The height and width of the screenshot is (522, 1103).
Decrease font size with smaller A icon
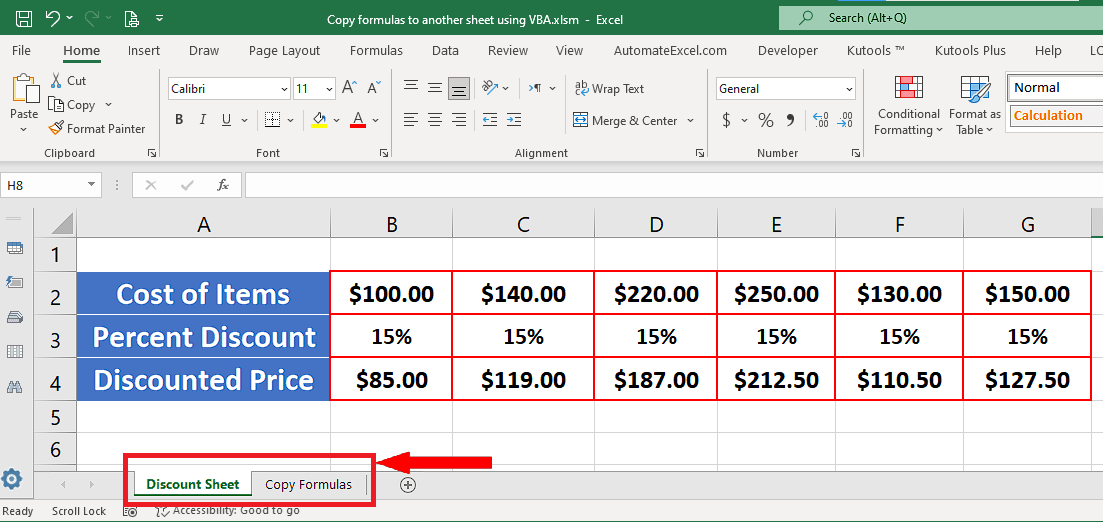(375, 88)
